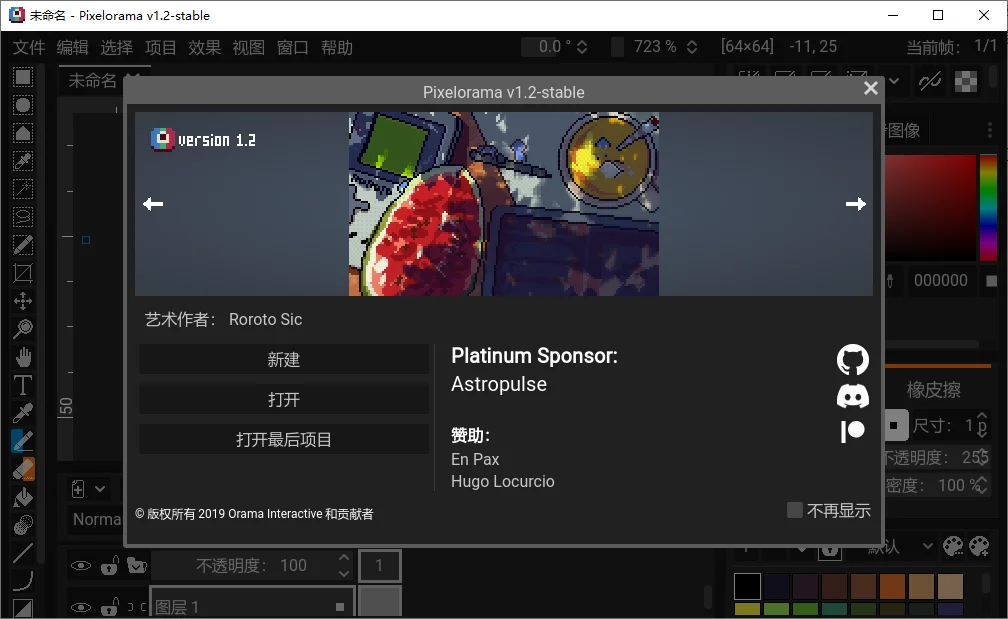Open the 效果 menu

click(x=204, y=48)
